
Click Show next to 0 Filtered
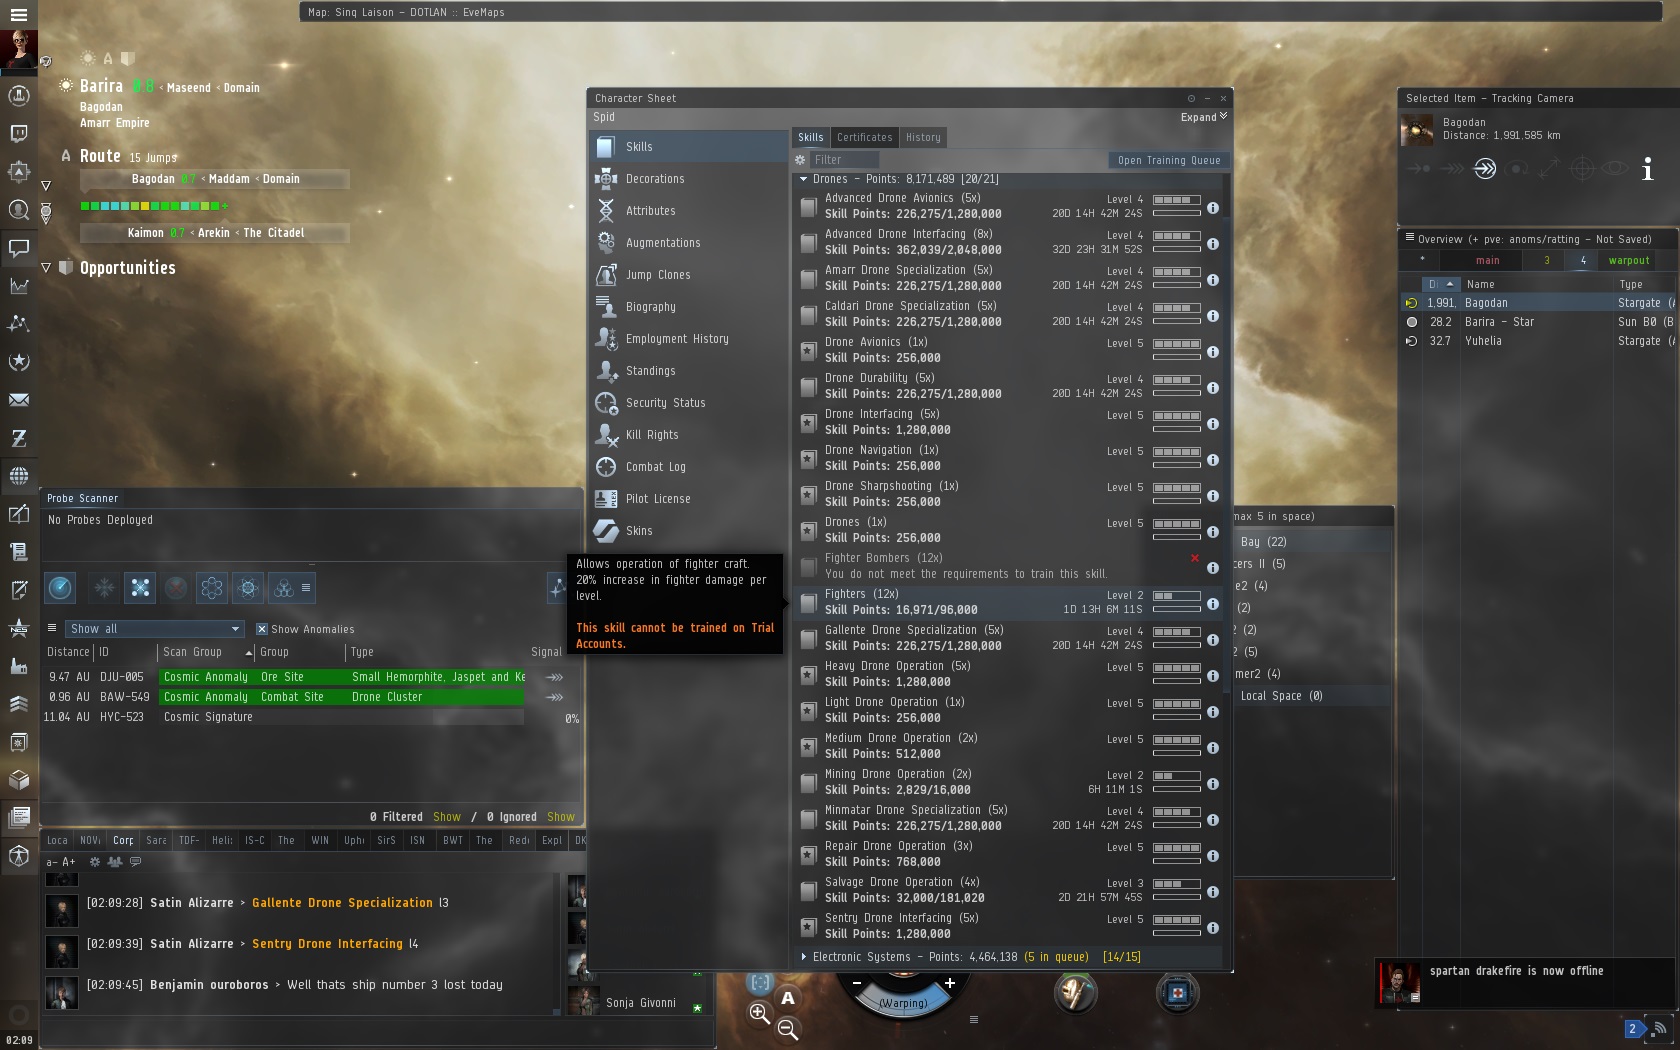click(x=447, y=817)
